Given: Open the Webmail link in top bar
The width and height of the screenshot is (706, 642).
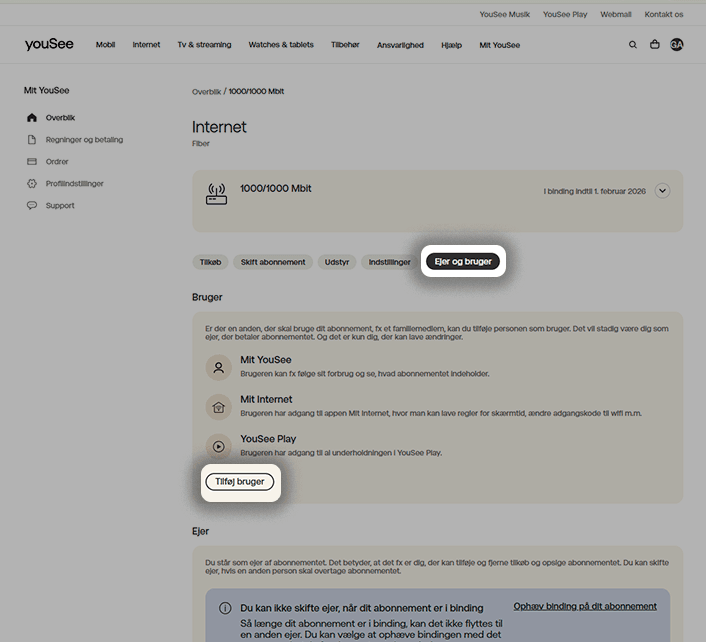Looking at the screenshot, I should tap(616, 15).
